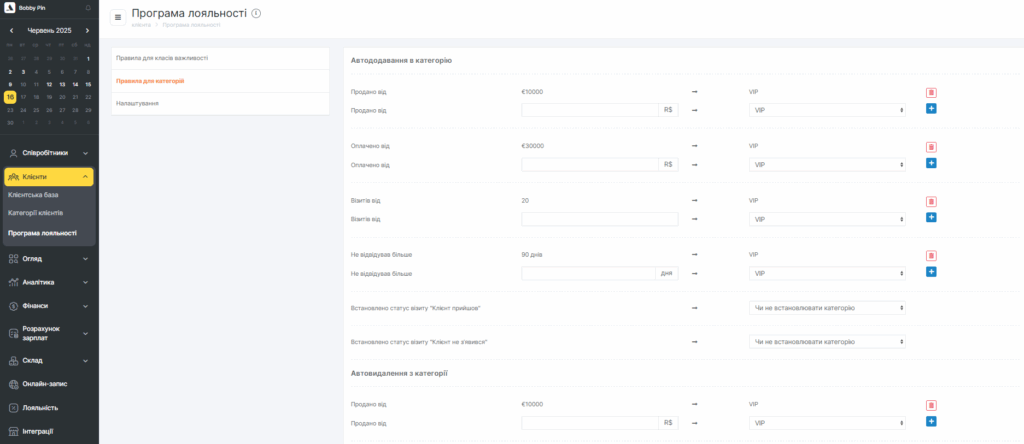Switch to Правила для категорій tab

(220, 81)
